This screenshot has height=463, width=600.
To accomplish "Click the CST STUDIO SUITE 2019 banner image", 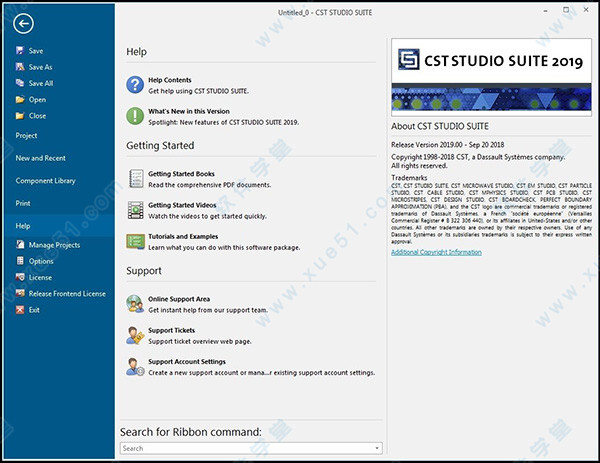I will pos(491,77).
